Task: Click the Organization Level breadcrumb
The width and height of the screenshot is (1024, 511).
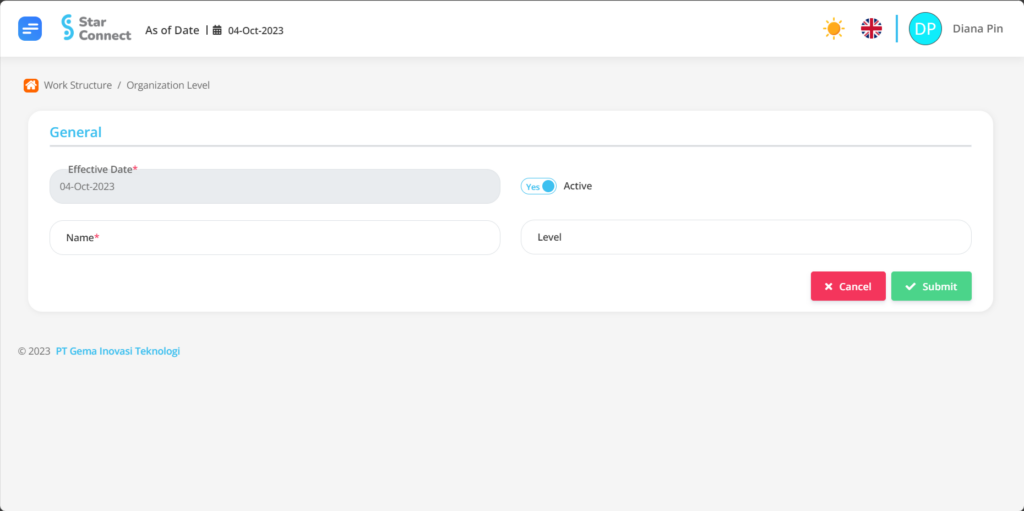Action: coord(168,85)
